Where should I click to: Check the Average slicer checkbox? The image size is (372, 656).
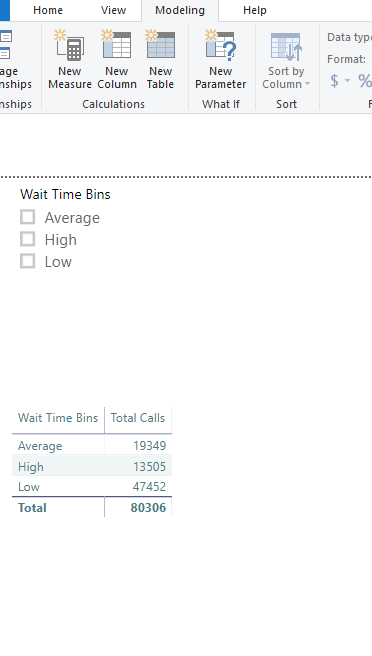pyautogui.click(x=28, y=217)
